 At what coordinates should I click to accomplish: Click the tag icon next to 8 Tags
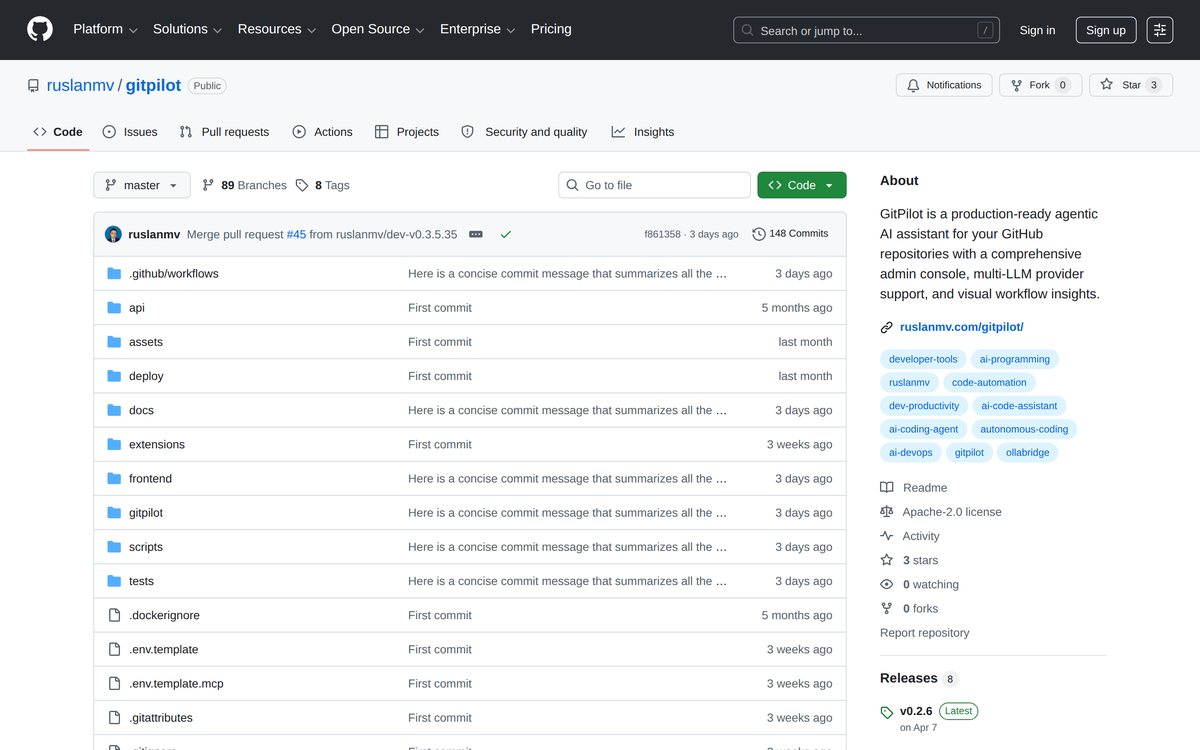[x=302, y=185]
